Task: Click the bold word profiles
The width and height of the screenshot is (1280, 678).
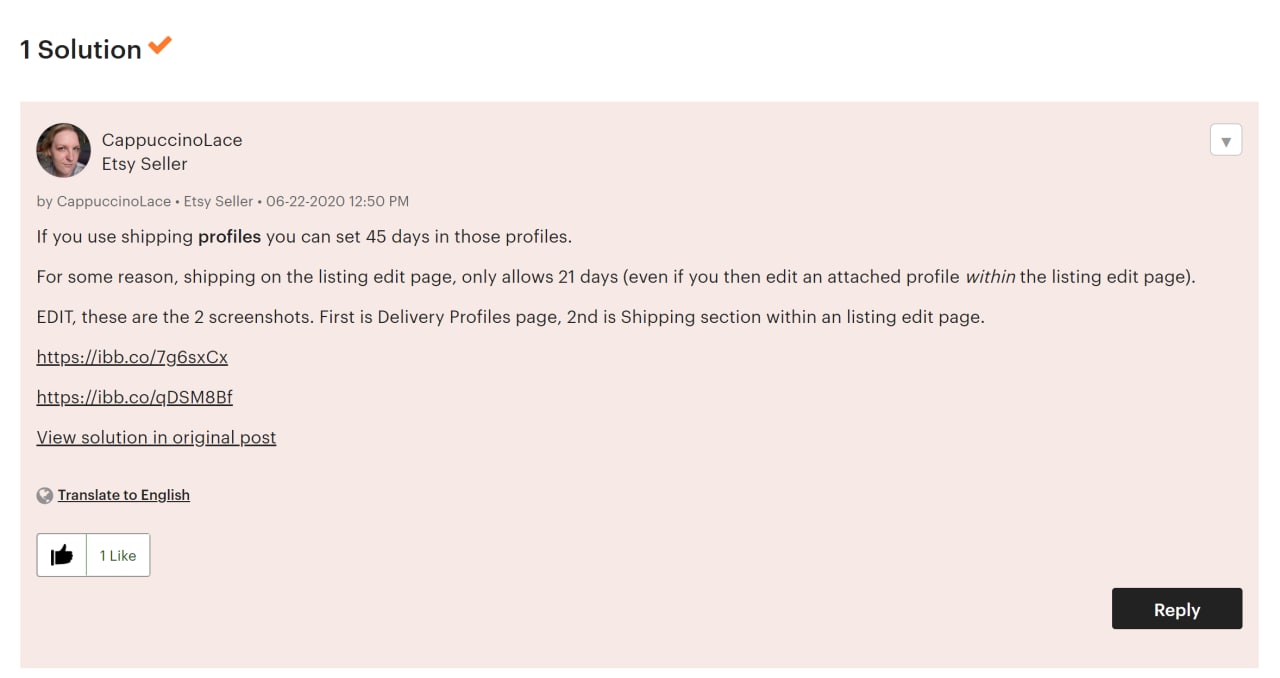Action: tap(229, 237)
